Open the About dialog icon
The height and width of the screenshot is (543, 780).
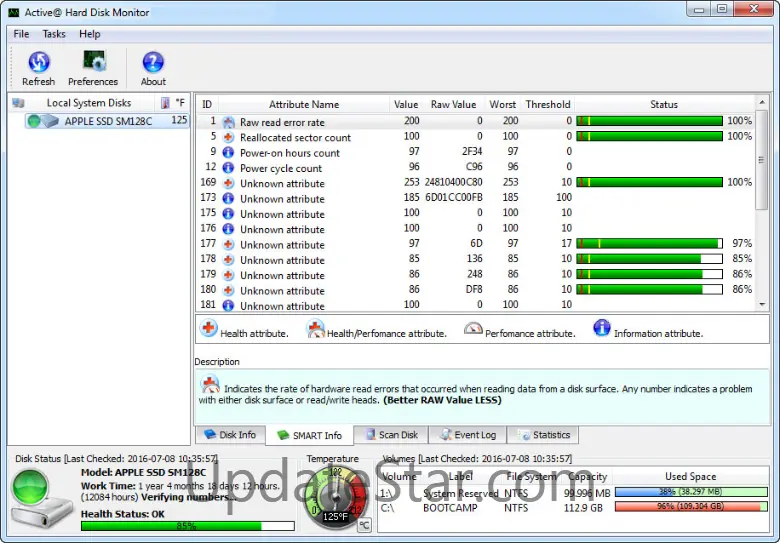(x=153, y=62)
